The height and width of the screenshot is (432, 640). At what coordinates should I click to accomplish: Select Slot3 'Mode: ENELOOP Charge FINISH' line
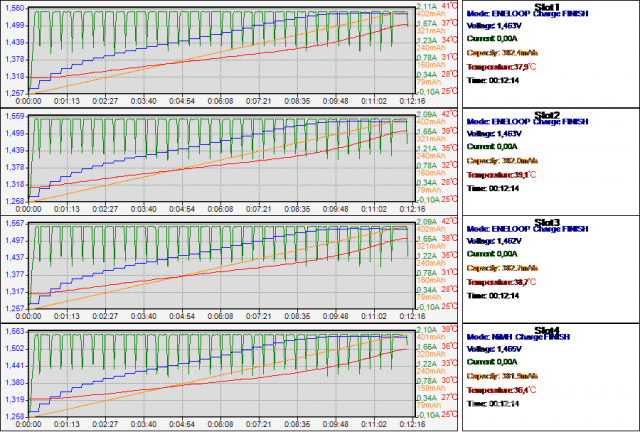click(x=527, y=229)
